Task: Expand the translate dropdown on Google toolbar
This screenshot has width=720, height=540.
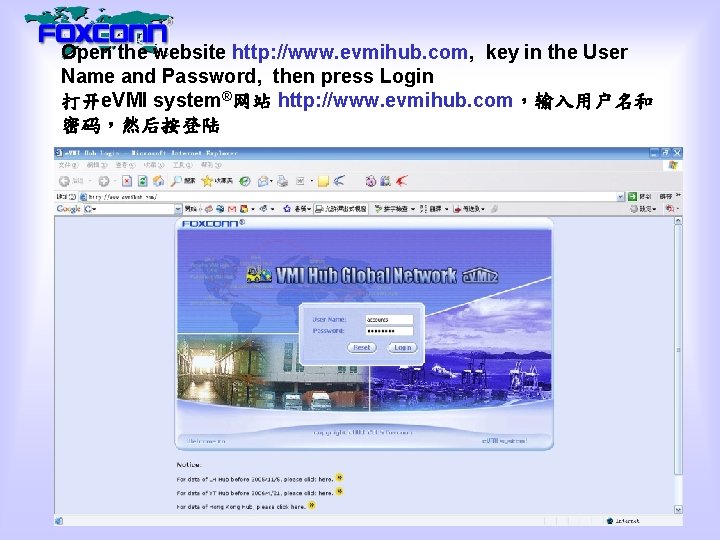Action: (x=446, y=209)
